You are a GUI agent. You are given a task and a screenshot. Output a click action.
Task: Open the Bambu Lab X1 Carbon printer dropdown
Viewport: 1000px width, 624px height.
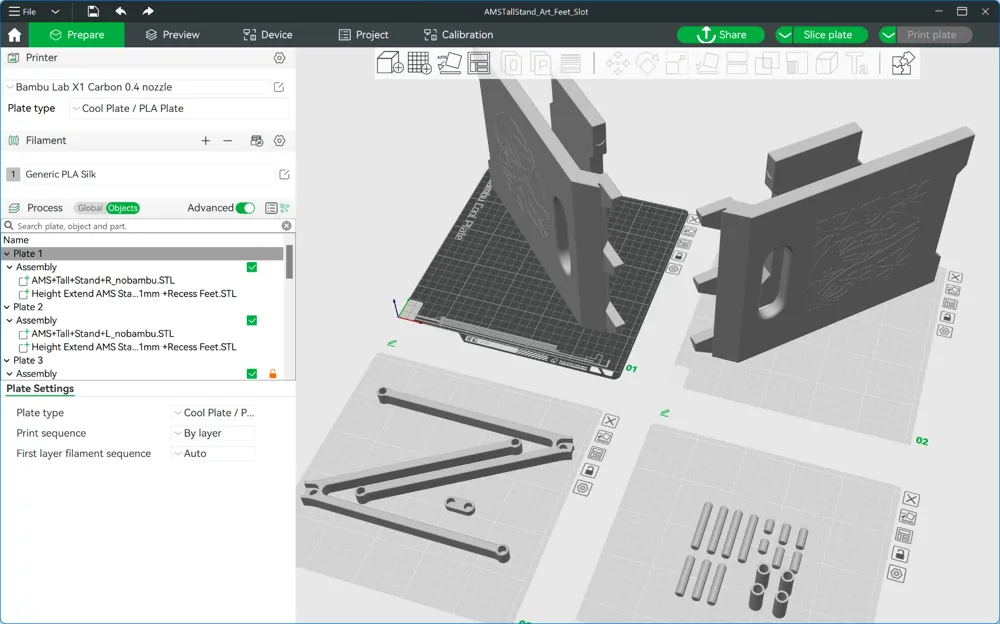tap(140, 87)
